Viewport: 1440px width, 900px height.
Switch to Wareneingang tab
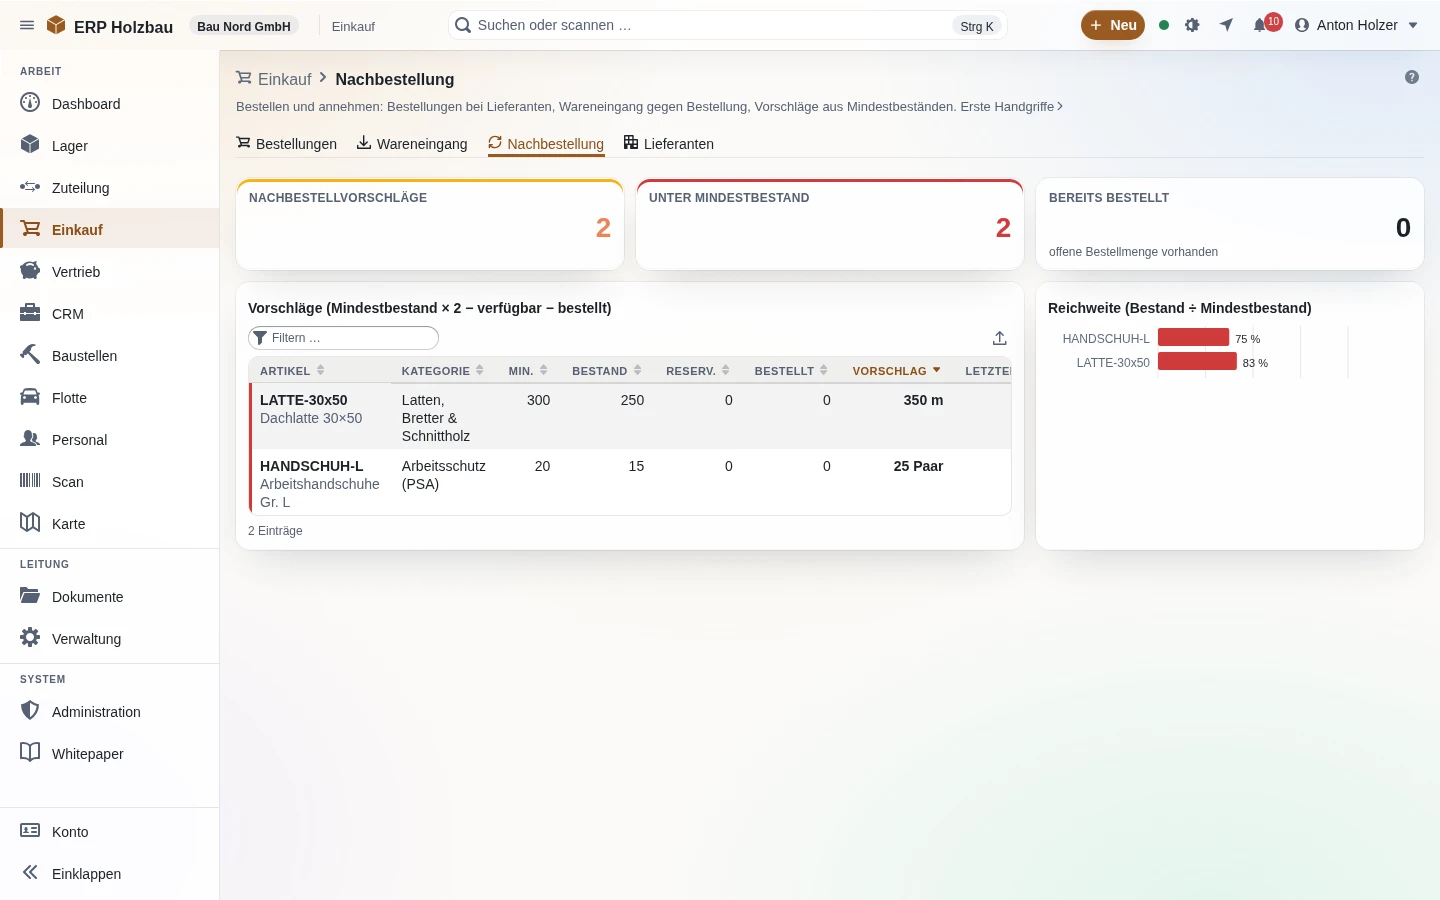[412, 143]
